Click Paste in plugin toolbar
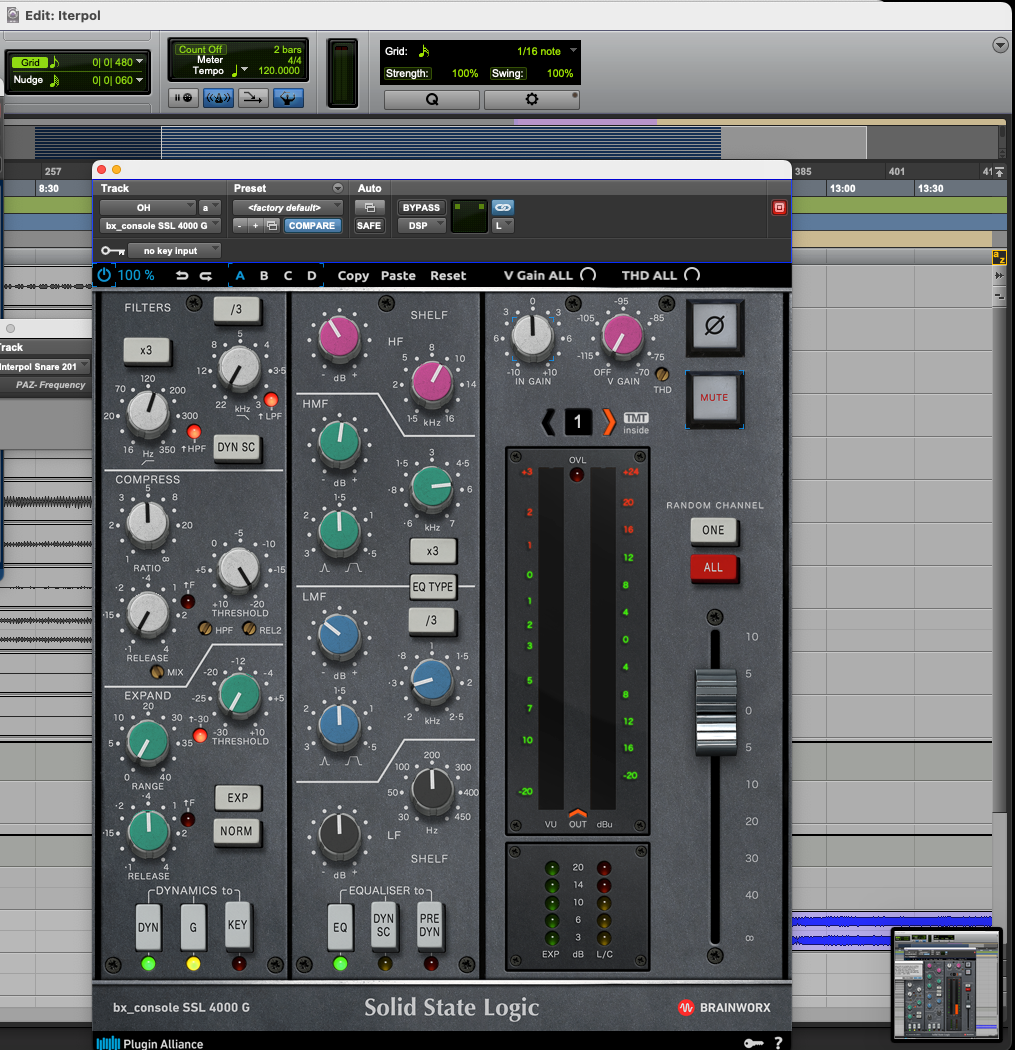Screen dimensions: 1015x1050 click(398, 275)
